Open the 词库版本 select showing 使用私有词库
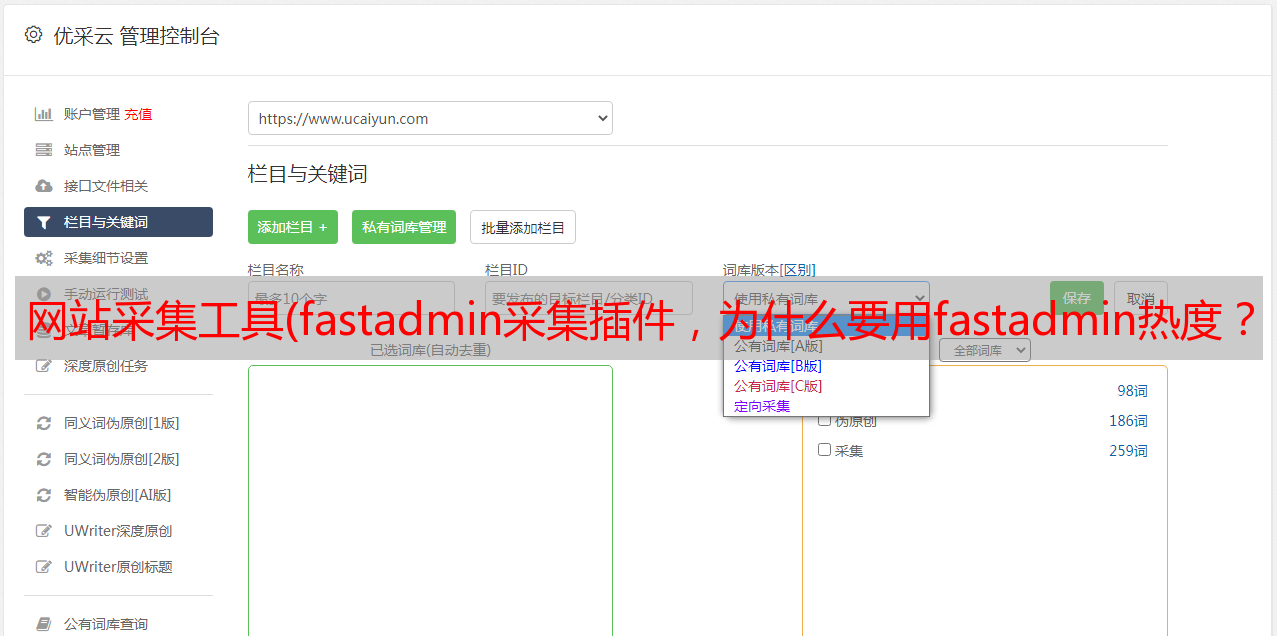 pyautogui.click(x=826, y=298)
